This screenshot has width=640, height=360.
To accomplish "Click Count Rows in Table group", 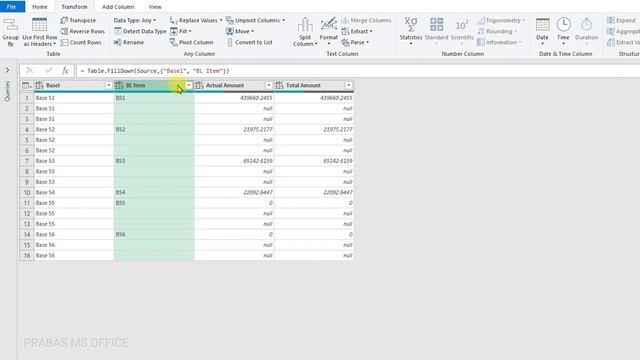I will 81,42.
